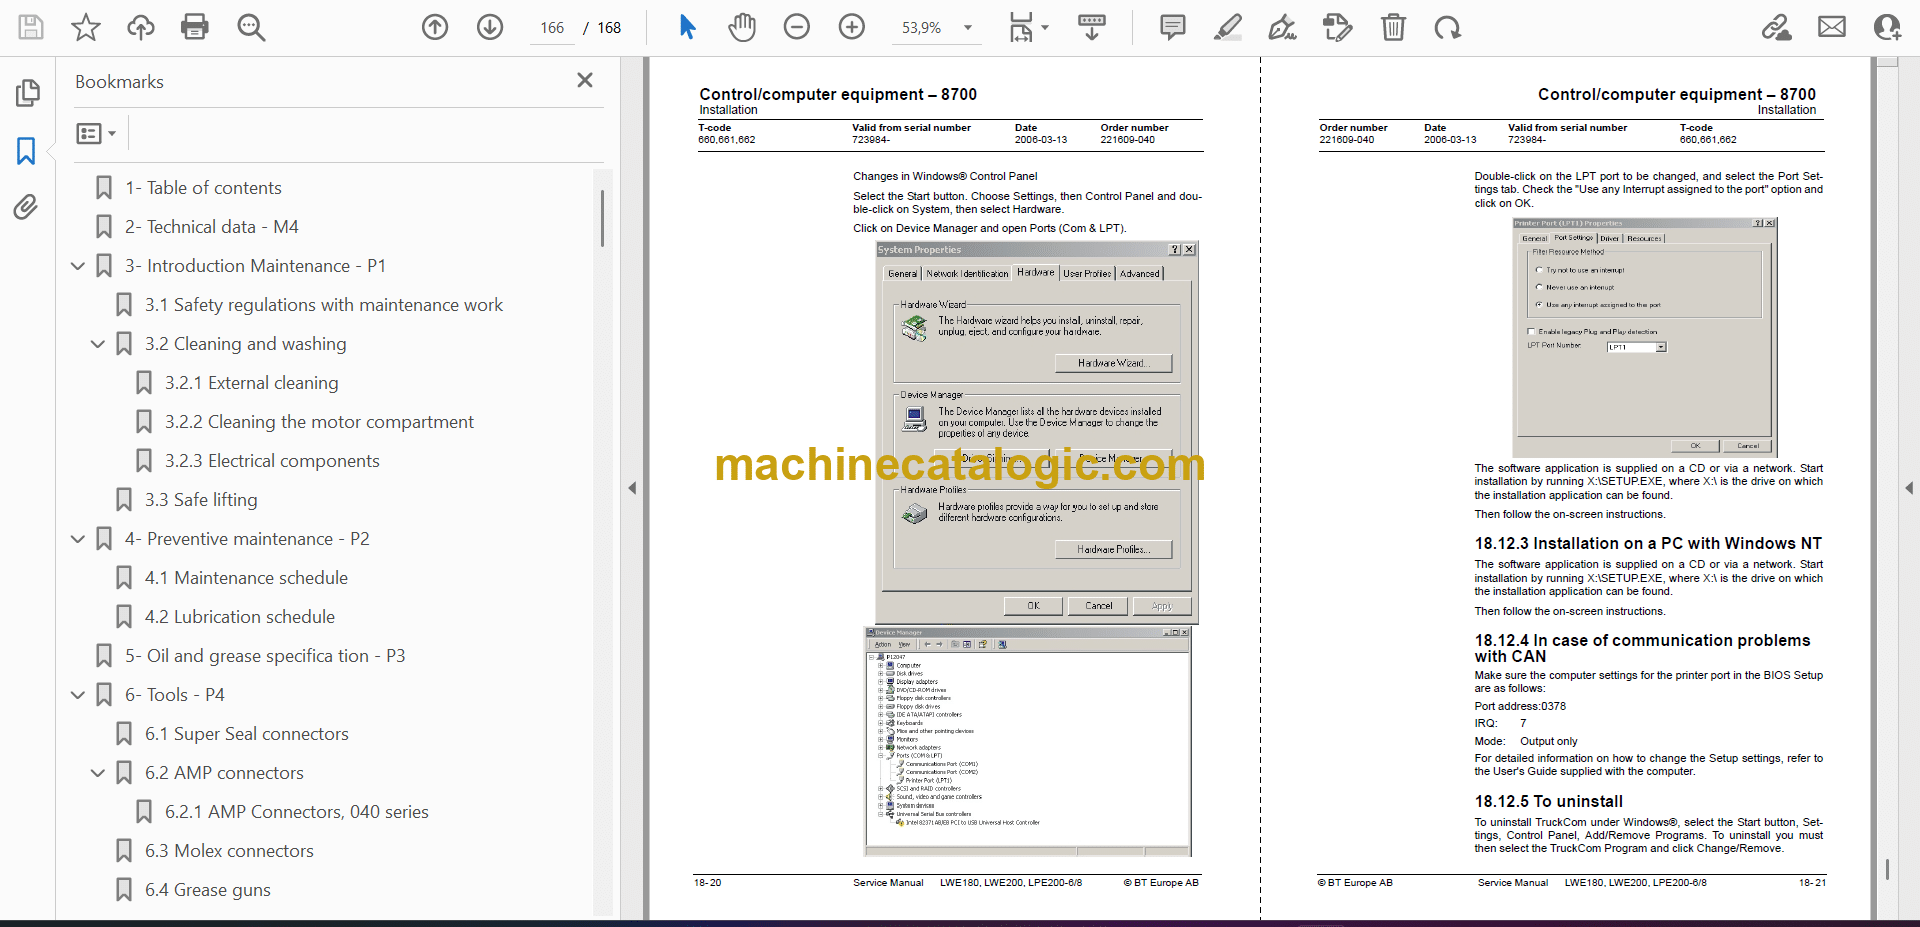Screen dimensions: 1920x927
Task: Toggle the Bookmarks panel in sidebar
Action: pyautogui.click(x=27, y=151)
